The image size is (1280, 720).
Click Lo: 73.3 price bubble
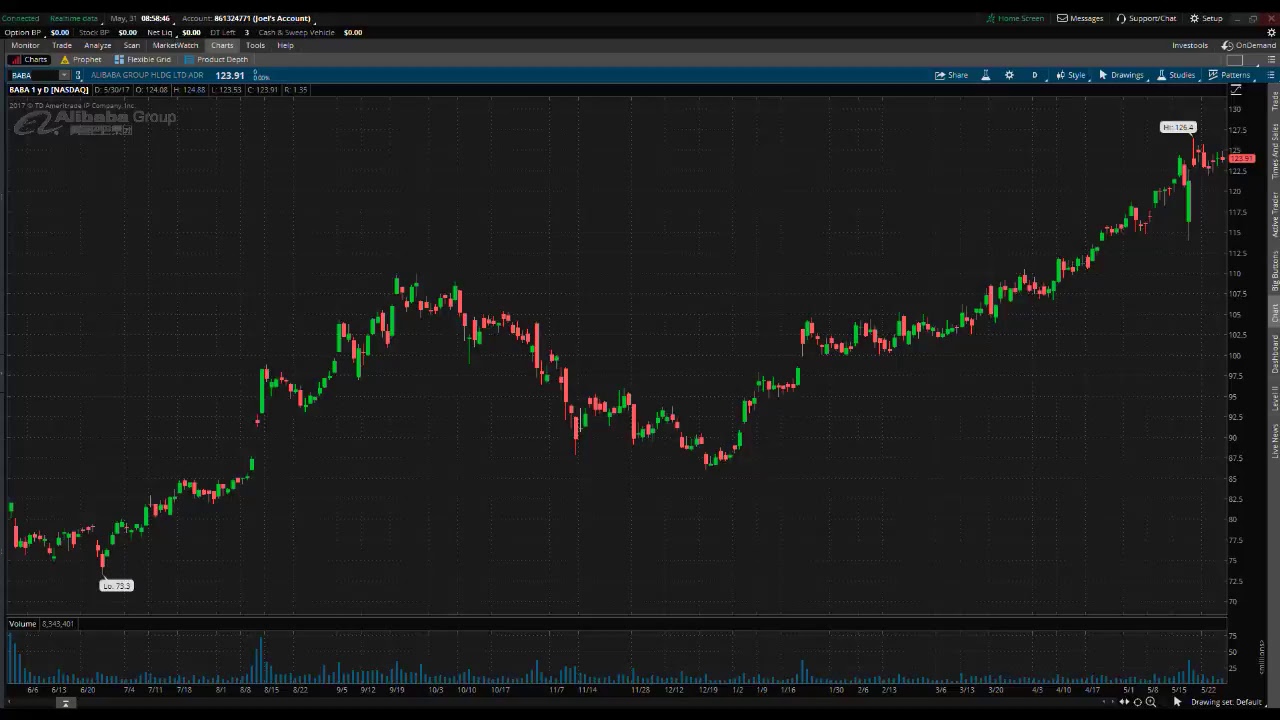click(116, 586)
